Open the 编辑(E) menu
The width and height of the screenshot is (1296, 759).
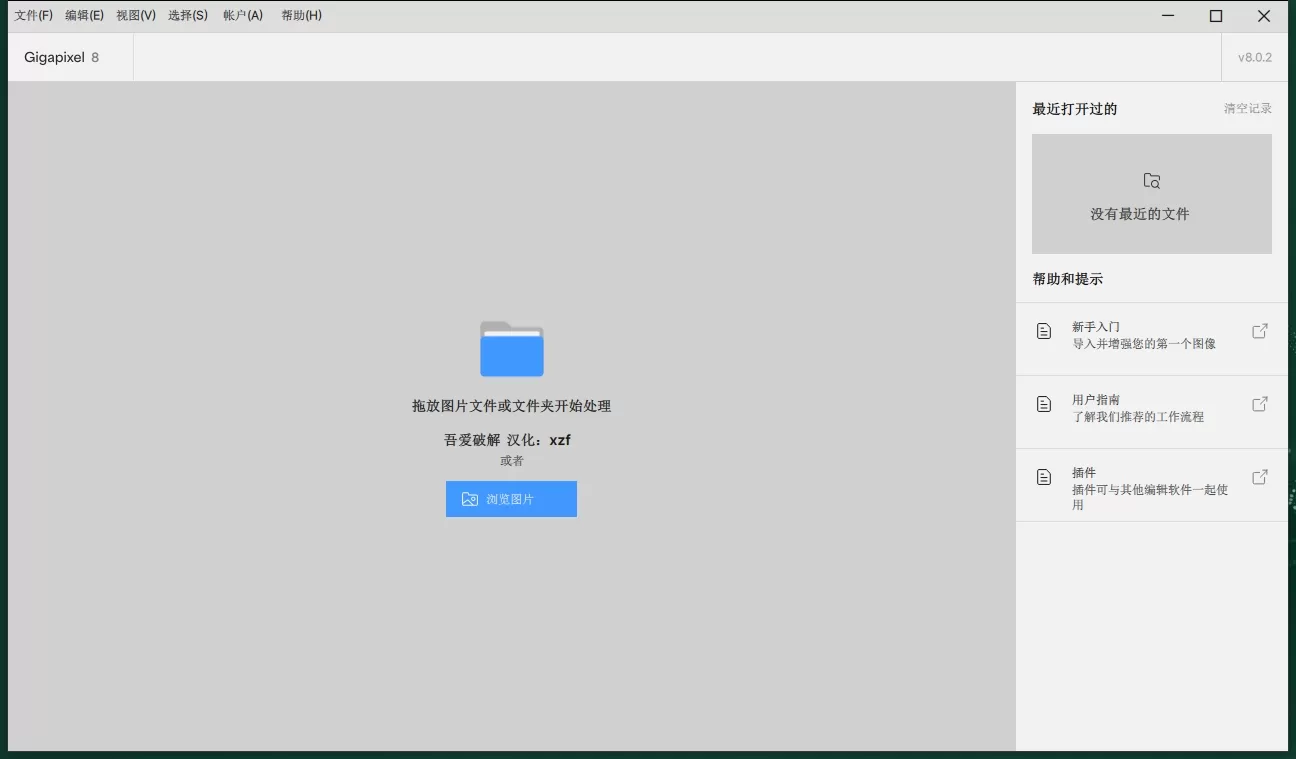[x=85, y=15]
